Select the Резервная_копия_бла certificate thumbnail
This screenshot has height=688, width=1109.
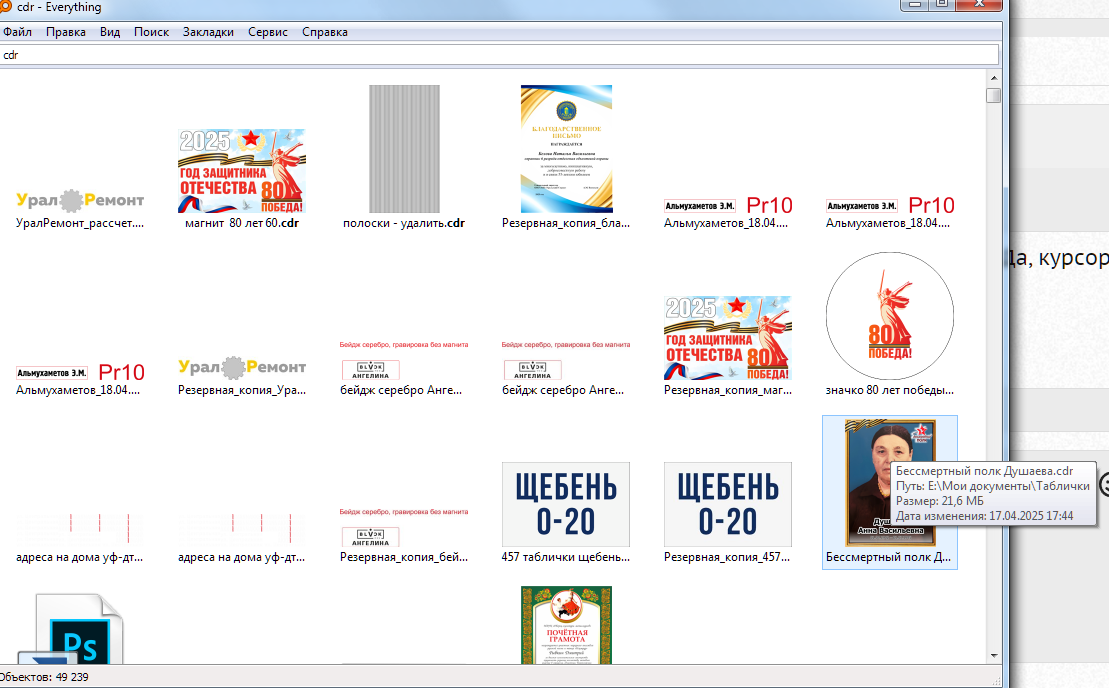pyautogui.click(x=566, y=149)
